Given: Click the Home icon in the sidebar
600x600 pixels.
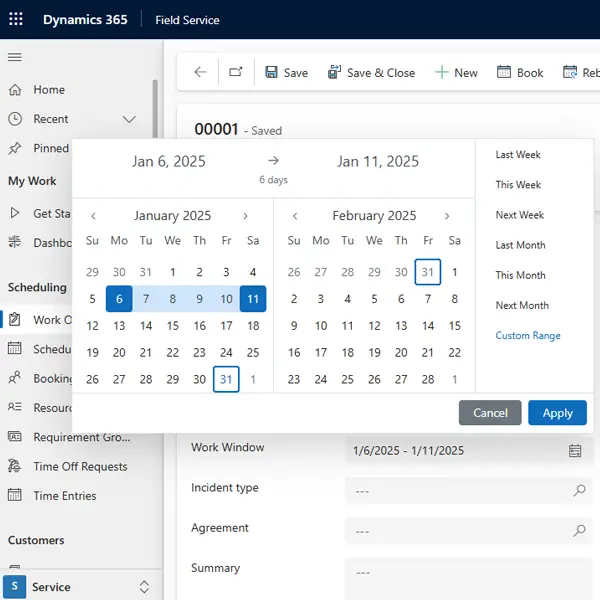Looking at the screenshot, I should pos(15,90).
